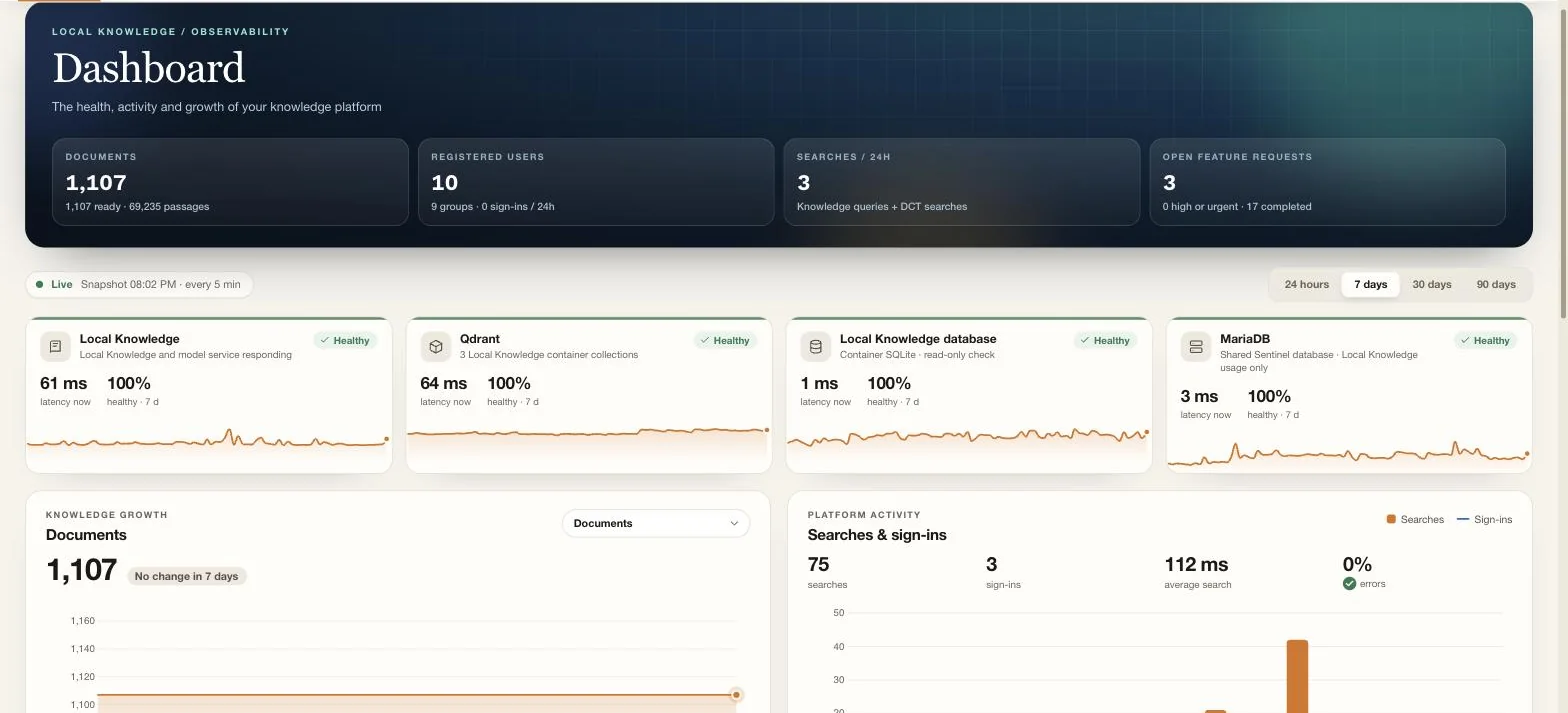1568x713 pixels.
Task: Click '1,107 ready · 69,235 passages' text
Action: (x=138, y=206)
